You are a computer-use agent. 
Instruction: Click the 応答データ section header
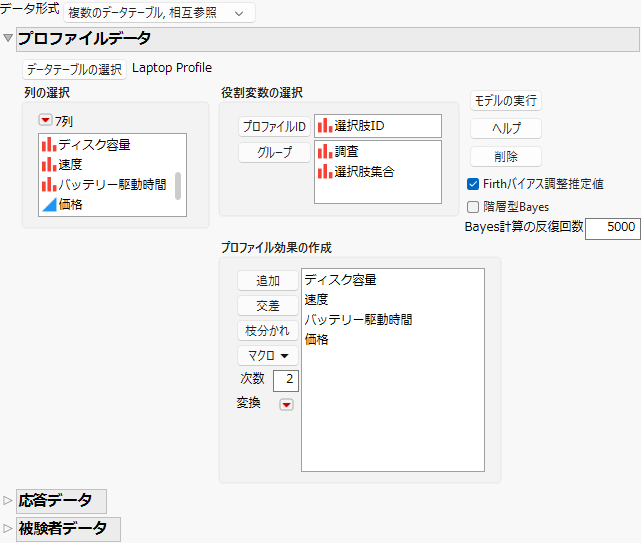(x=61, y=501)
